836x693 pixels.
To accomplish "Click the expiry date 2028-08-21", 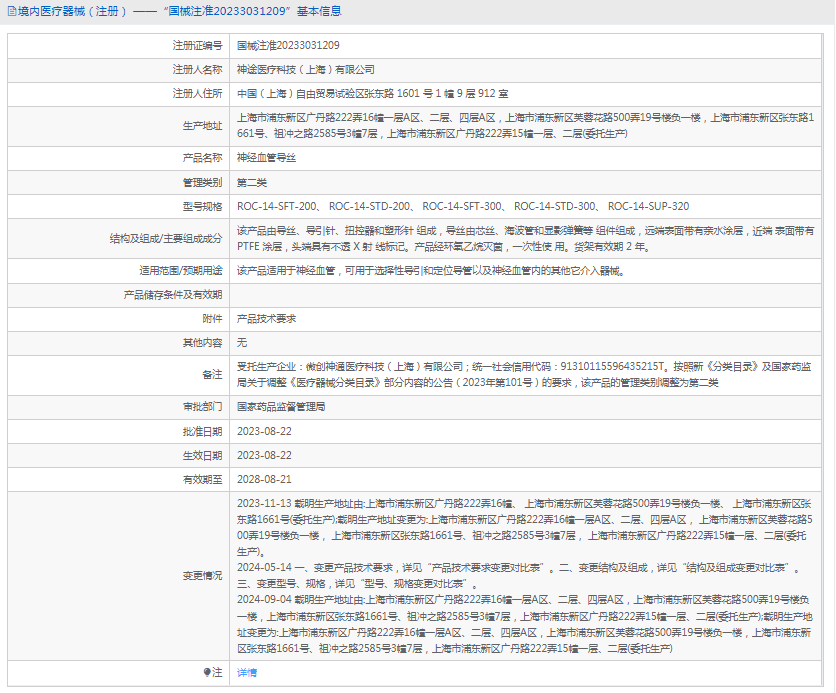I will click(264, 479).
